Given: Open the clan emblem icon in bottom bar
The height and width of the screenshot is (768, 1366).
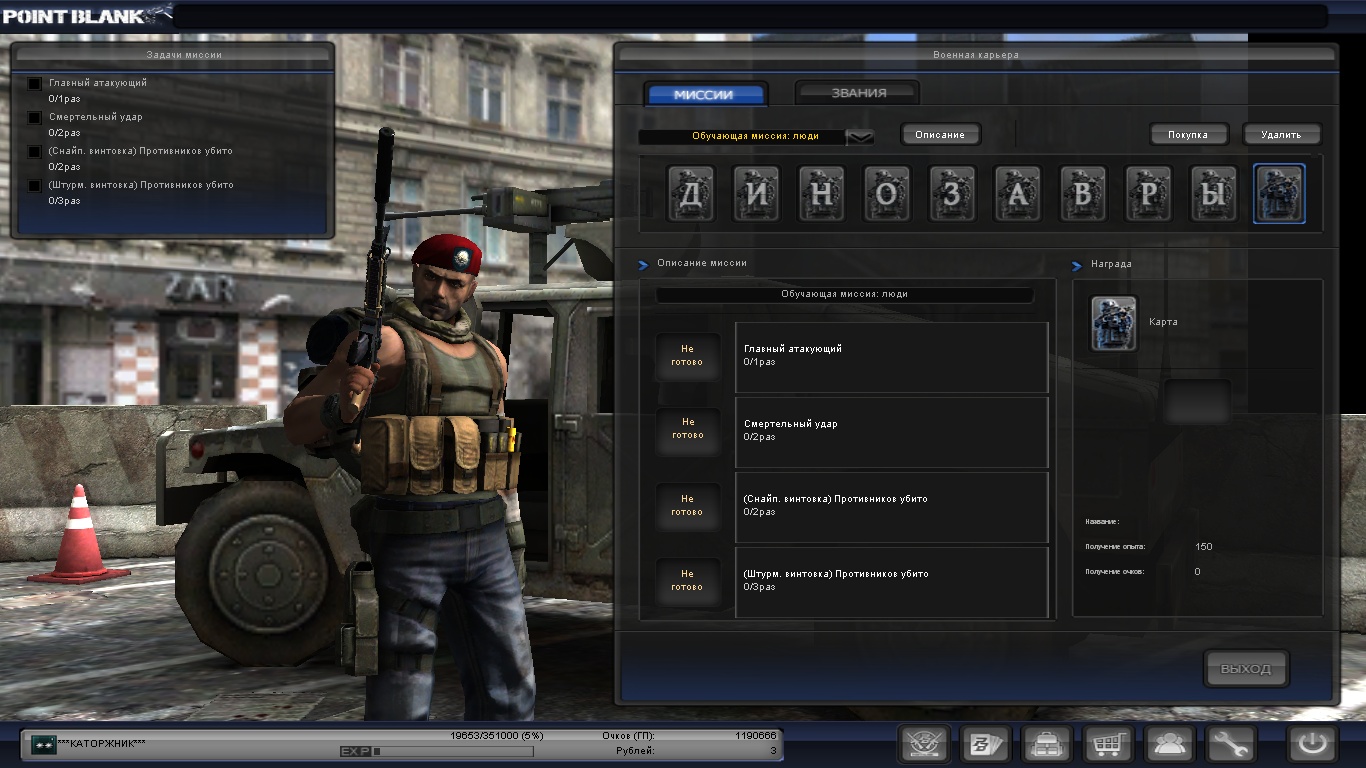Looking at the screenshot, I should (x=924, y=744).
